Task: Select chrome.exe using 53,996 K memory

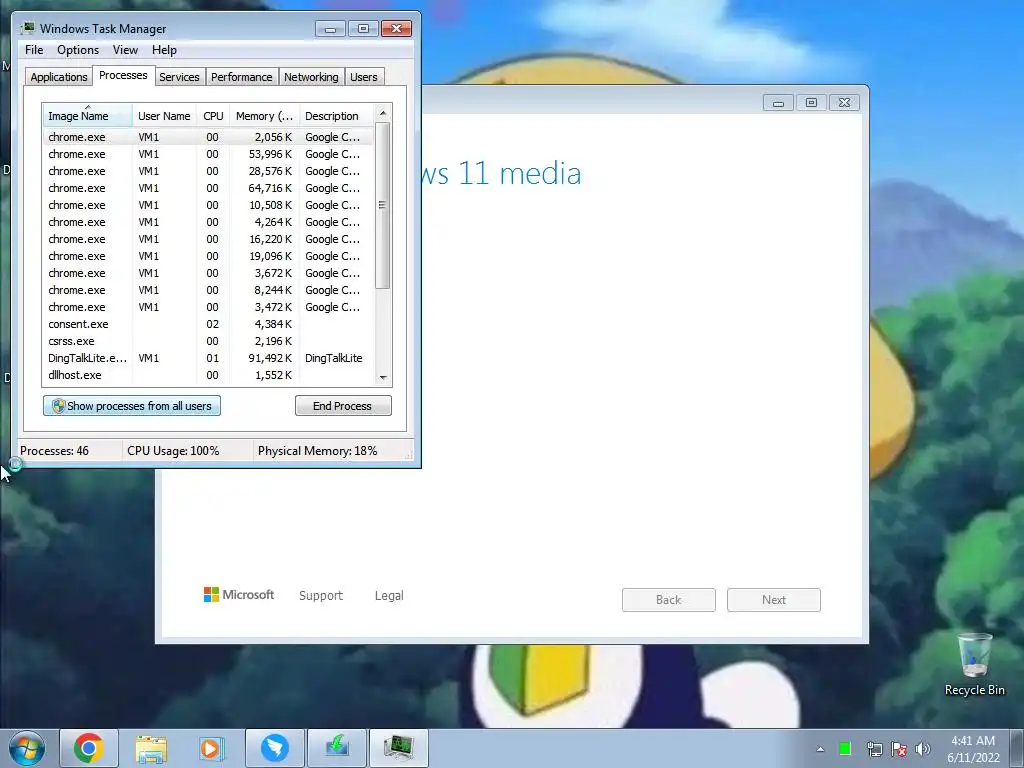Action: (x=208, y=154)
